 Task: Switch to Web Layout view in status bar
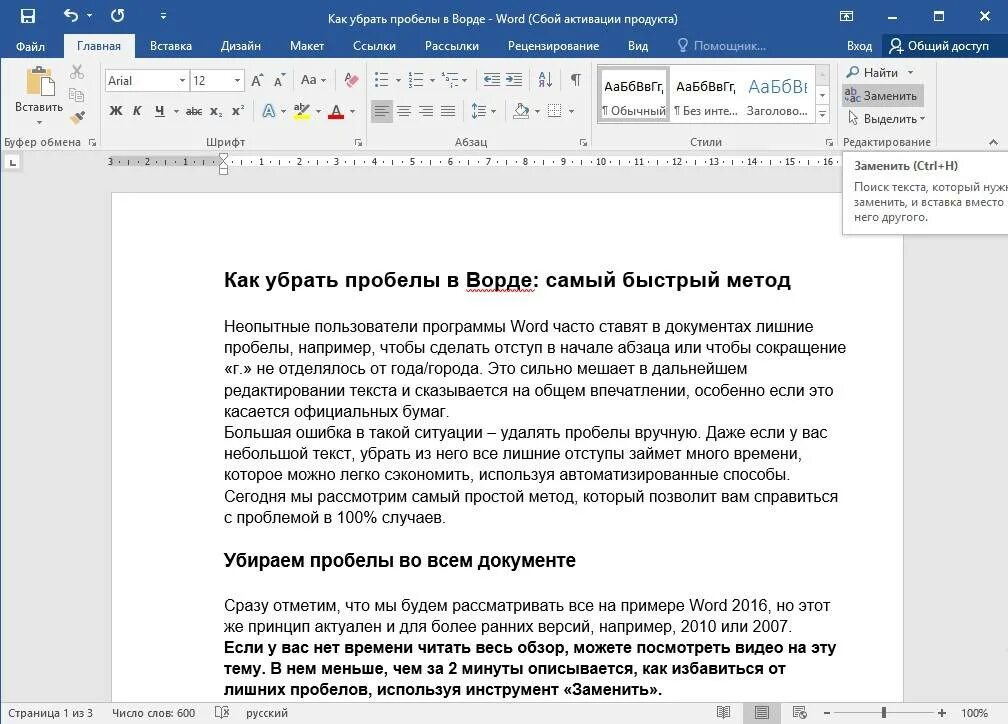tap(799, 712)
